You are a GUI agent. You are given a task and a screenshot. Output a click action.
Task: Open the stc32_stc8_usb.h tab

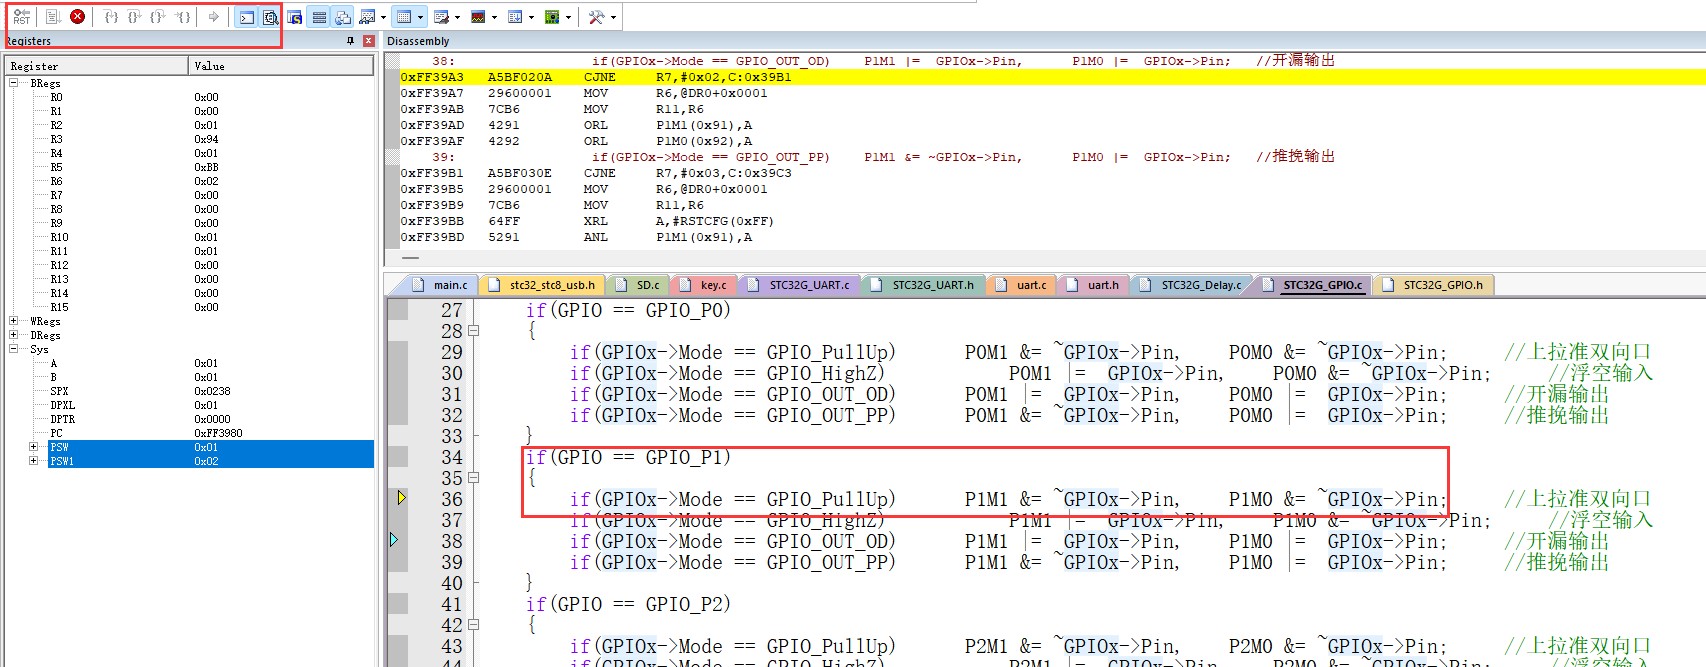[x=542, y=285]
